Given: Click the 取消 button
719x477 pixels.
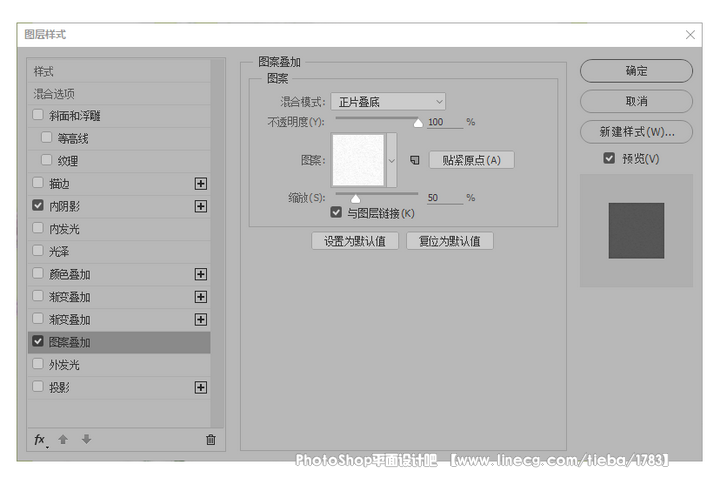Looking at the screenshot, I should (x=636, y=101).
